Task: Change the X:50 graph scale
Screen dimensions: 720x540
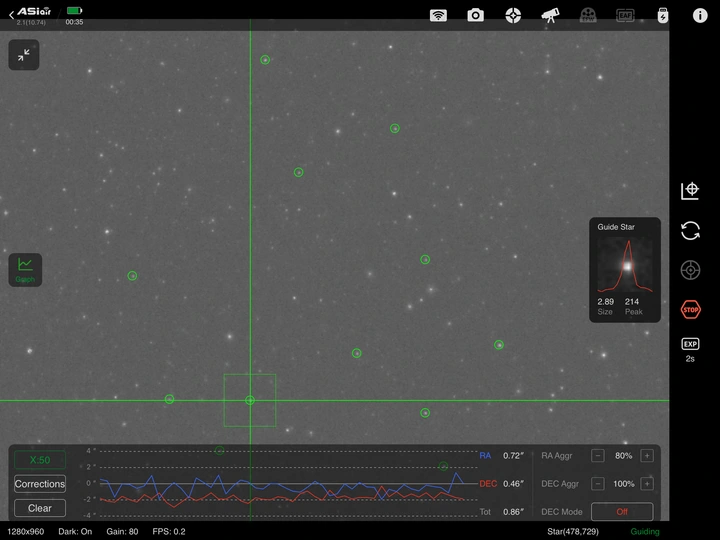Action: click(40, 460)
